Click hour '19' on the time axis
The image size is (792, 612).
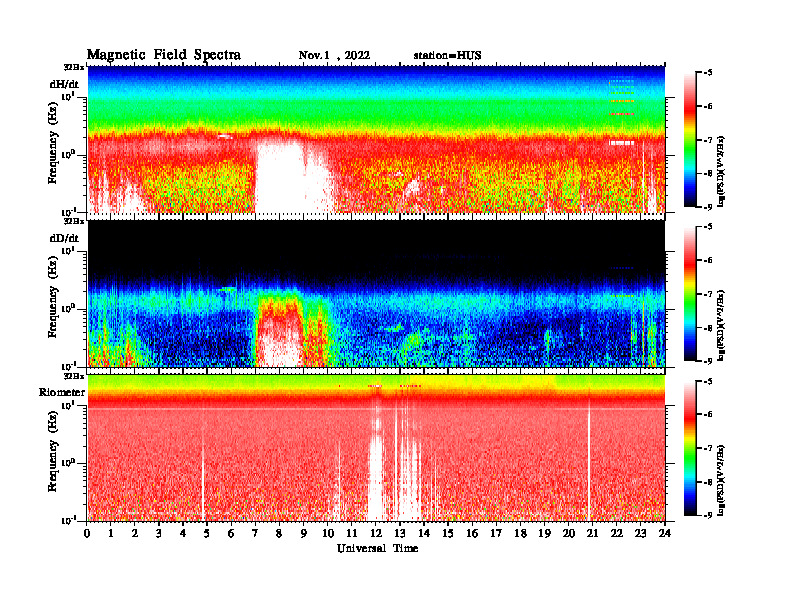(544, 533)
